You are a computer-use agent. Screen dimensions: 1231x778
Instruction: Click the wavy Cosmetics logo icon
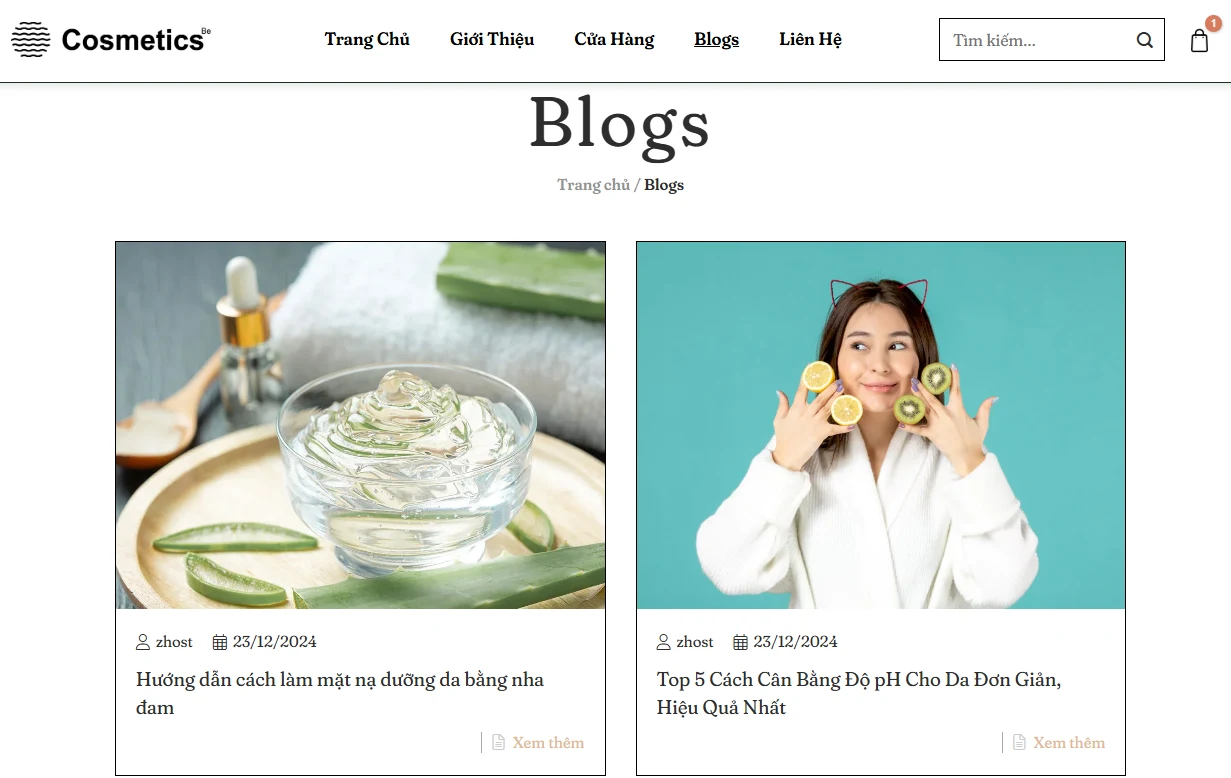pos(31,39)
